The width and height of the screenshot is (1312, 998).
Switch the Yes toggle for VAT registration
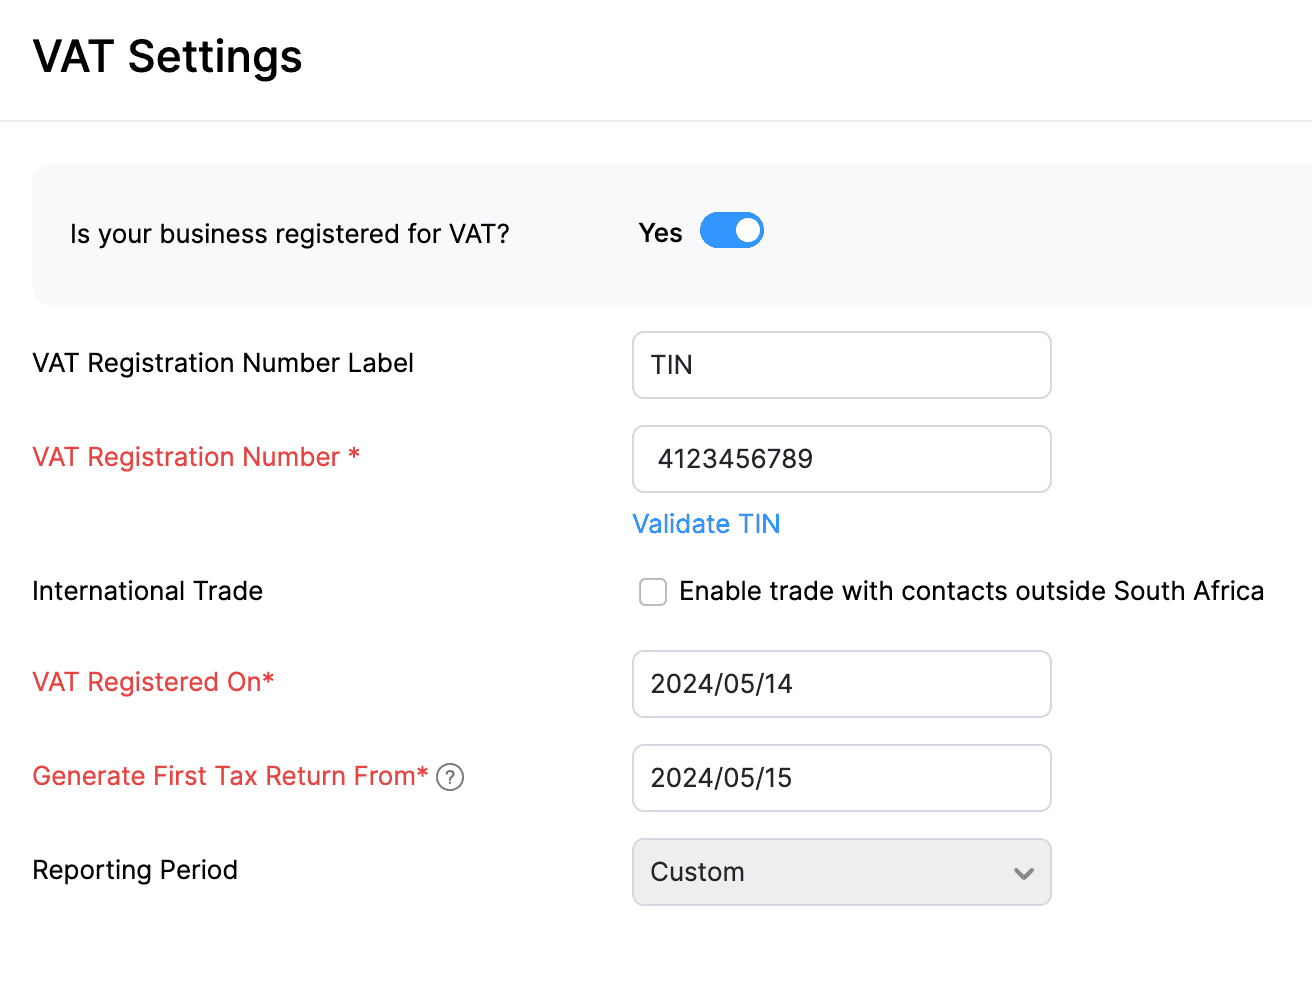click(x=731, y=230)
